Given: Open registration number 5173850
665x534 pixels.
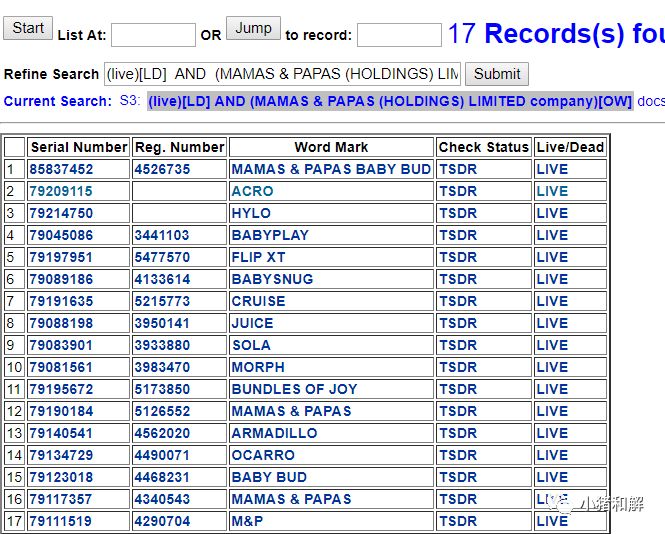Looking at the screenshot, I should click(162, 389).
